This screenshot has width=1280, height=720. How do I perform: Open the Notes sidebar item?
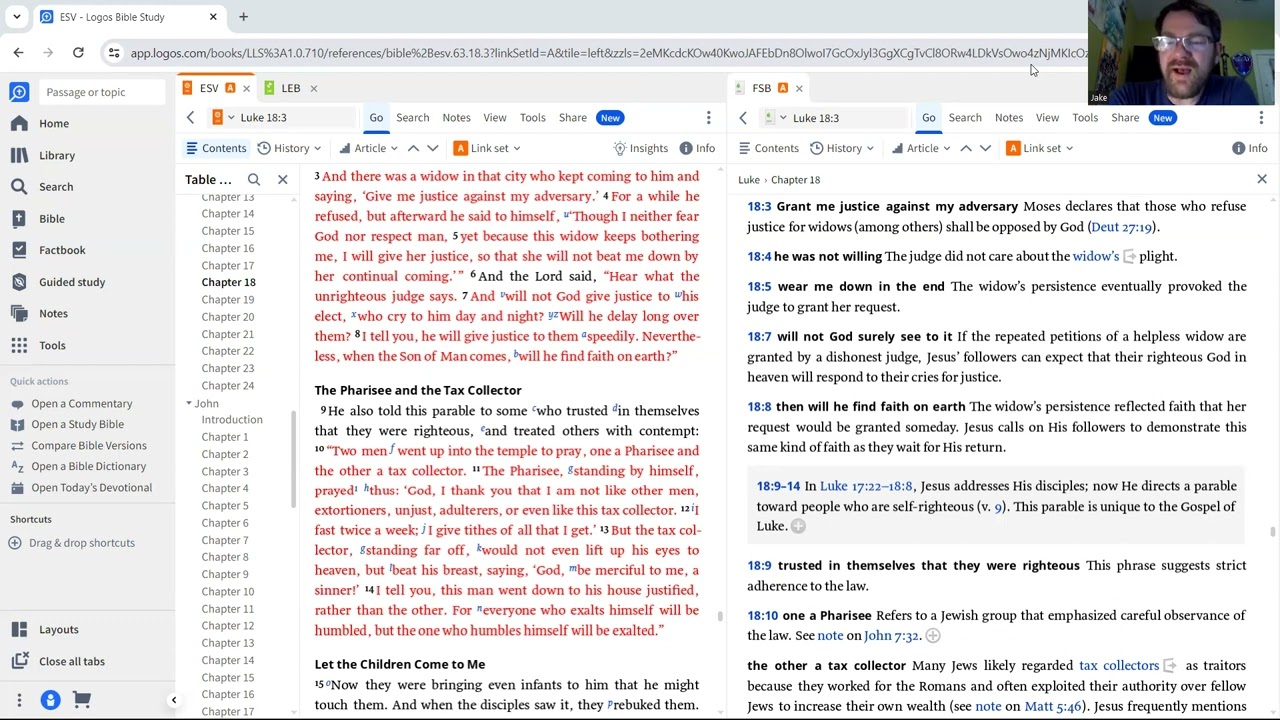[53, 313]
